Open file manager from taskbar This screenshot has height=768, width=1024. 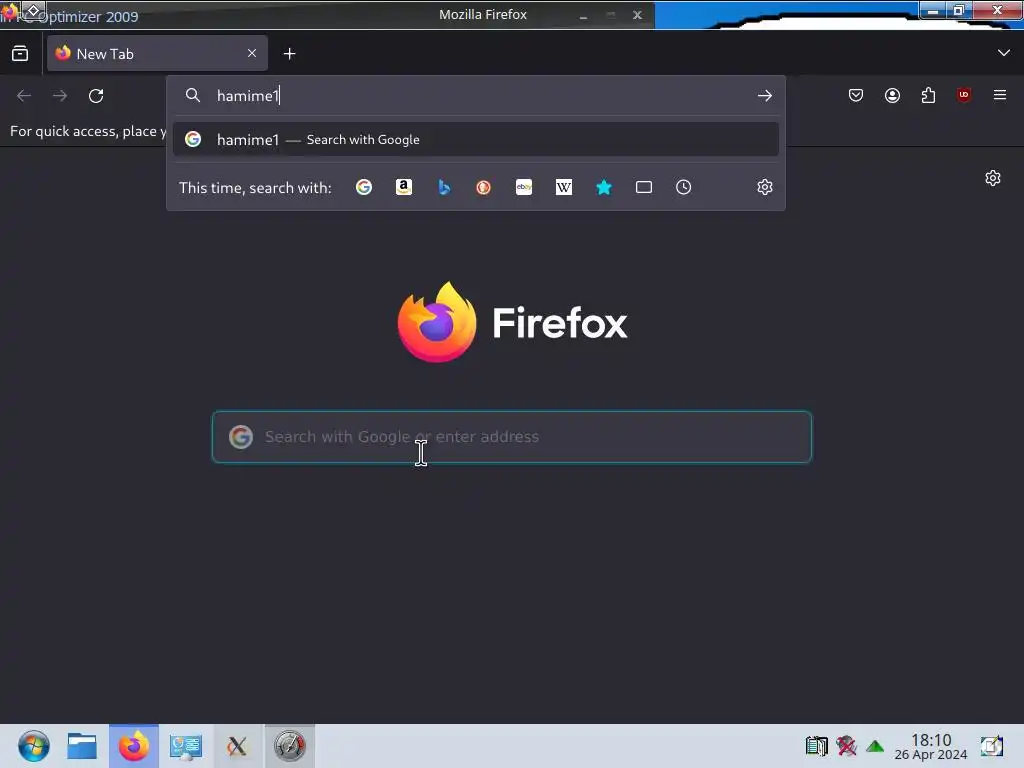[x=82, y=746]
